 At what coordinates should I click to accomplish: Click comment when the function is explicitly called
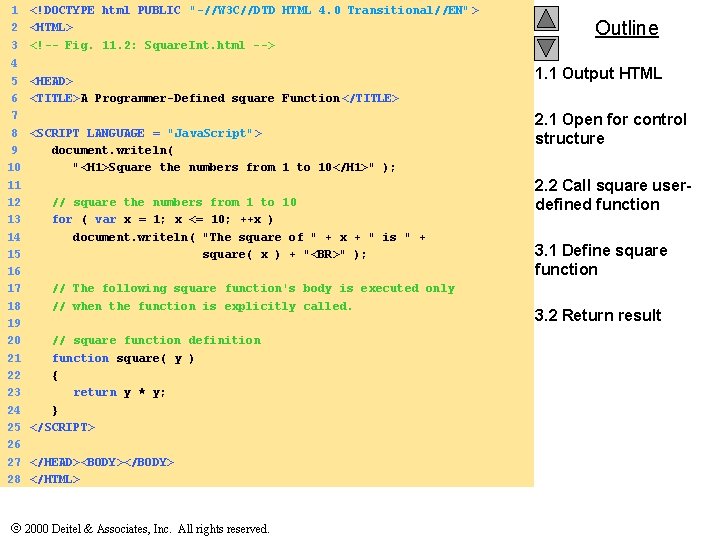tap(202, 306)
